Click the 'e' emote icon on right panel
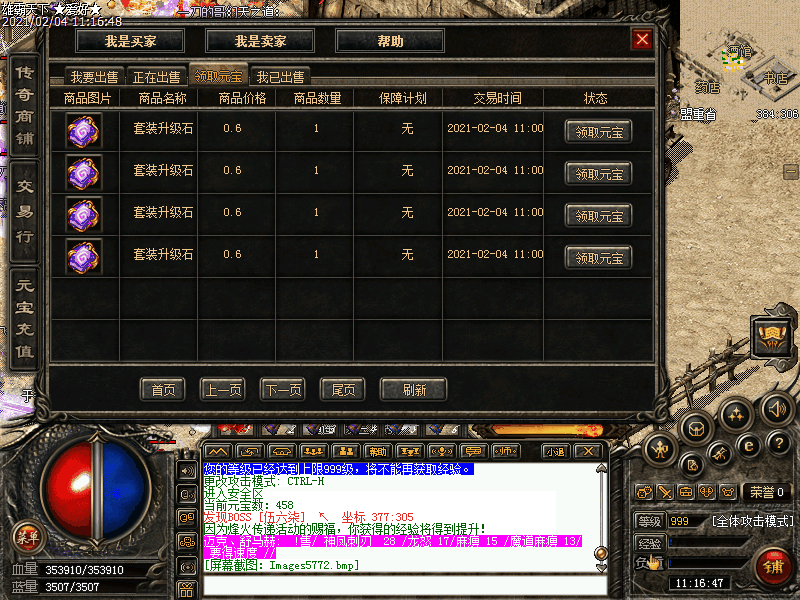 click(747, 446)
